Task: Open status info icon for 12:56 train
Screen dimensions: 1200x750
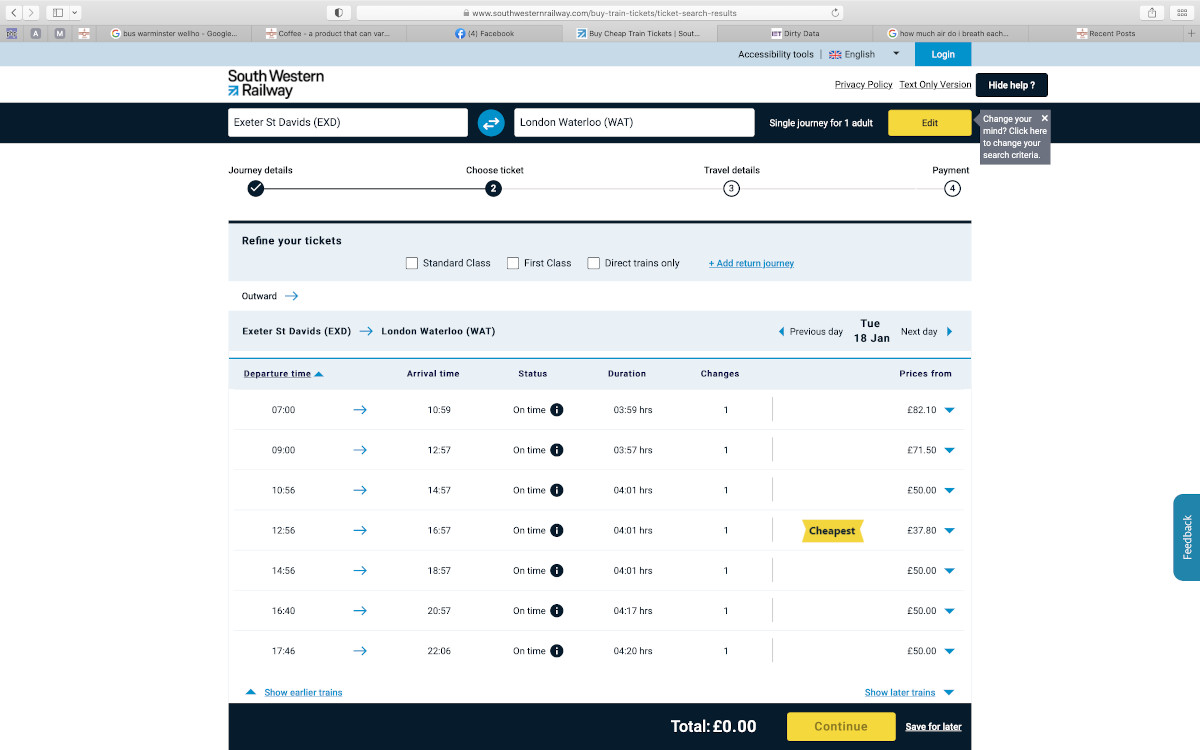Action: (557, 531)
